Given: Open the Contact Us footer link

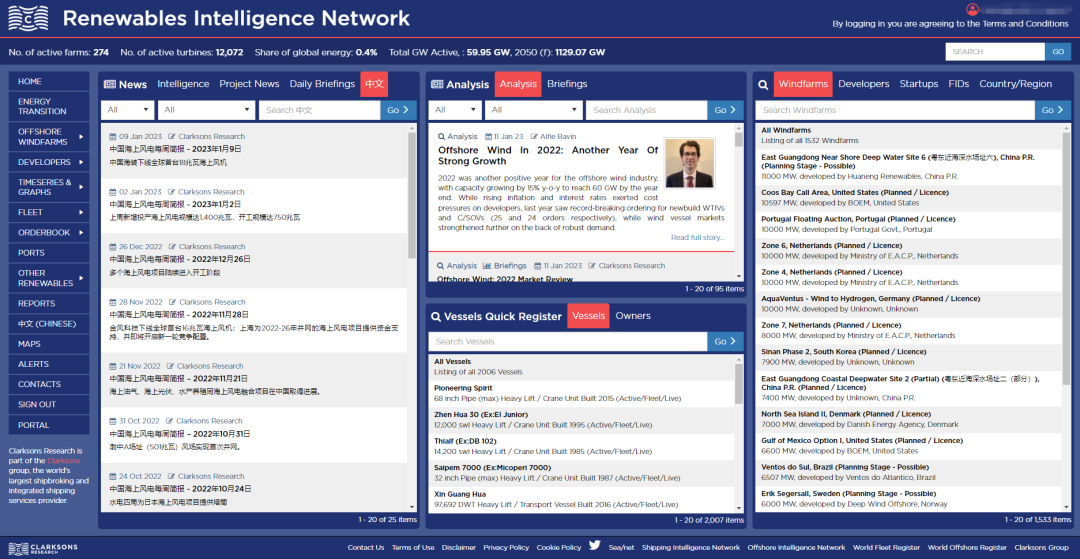Looking at the screenshot, I should pyautogui.click(x=366, y=548).
